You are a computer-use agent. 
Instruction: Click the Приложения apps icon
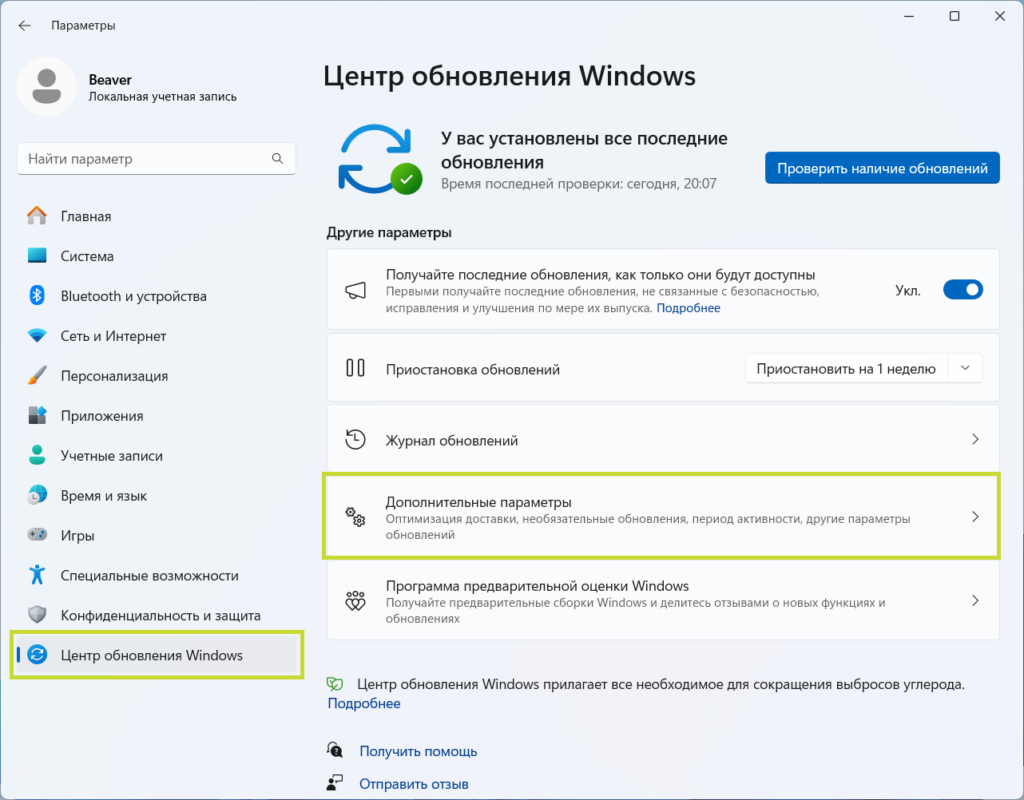point(37,415)
